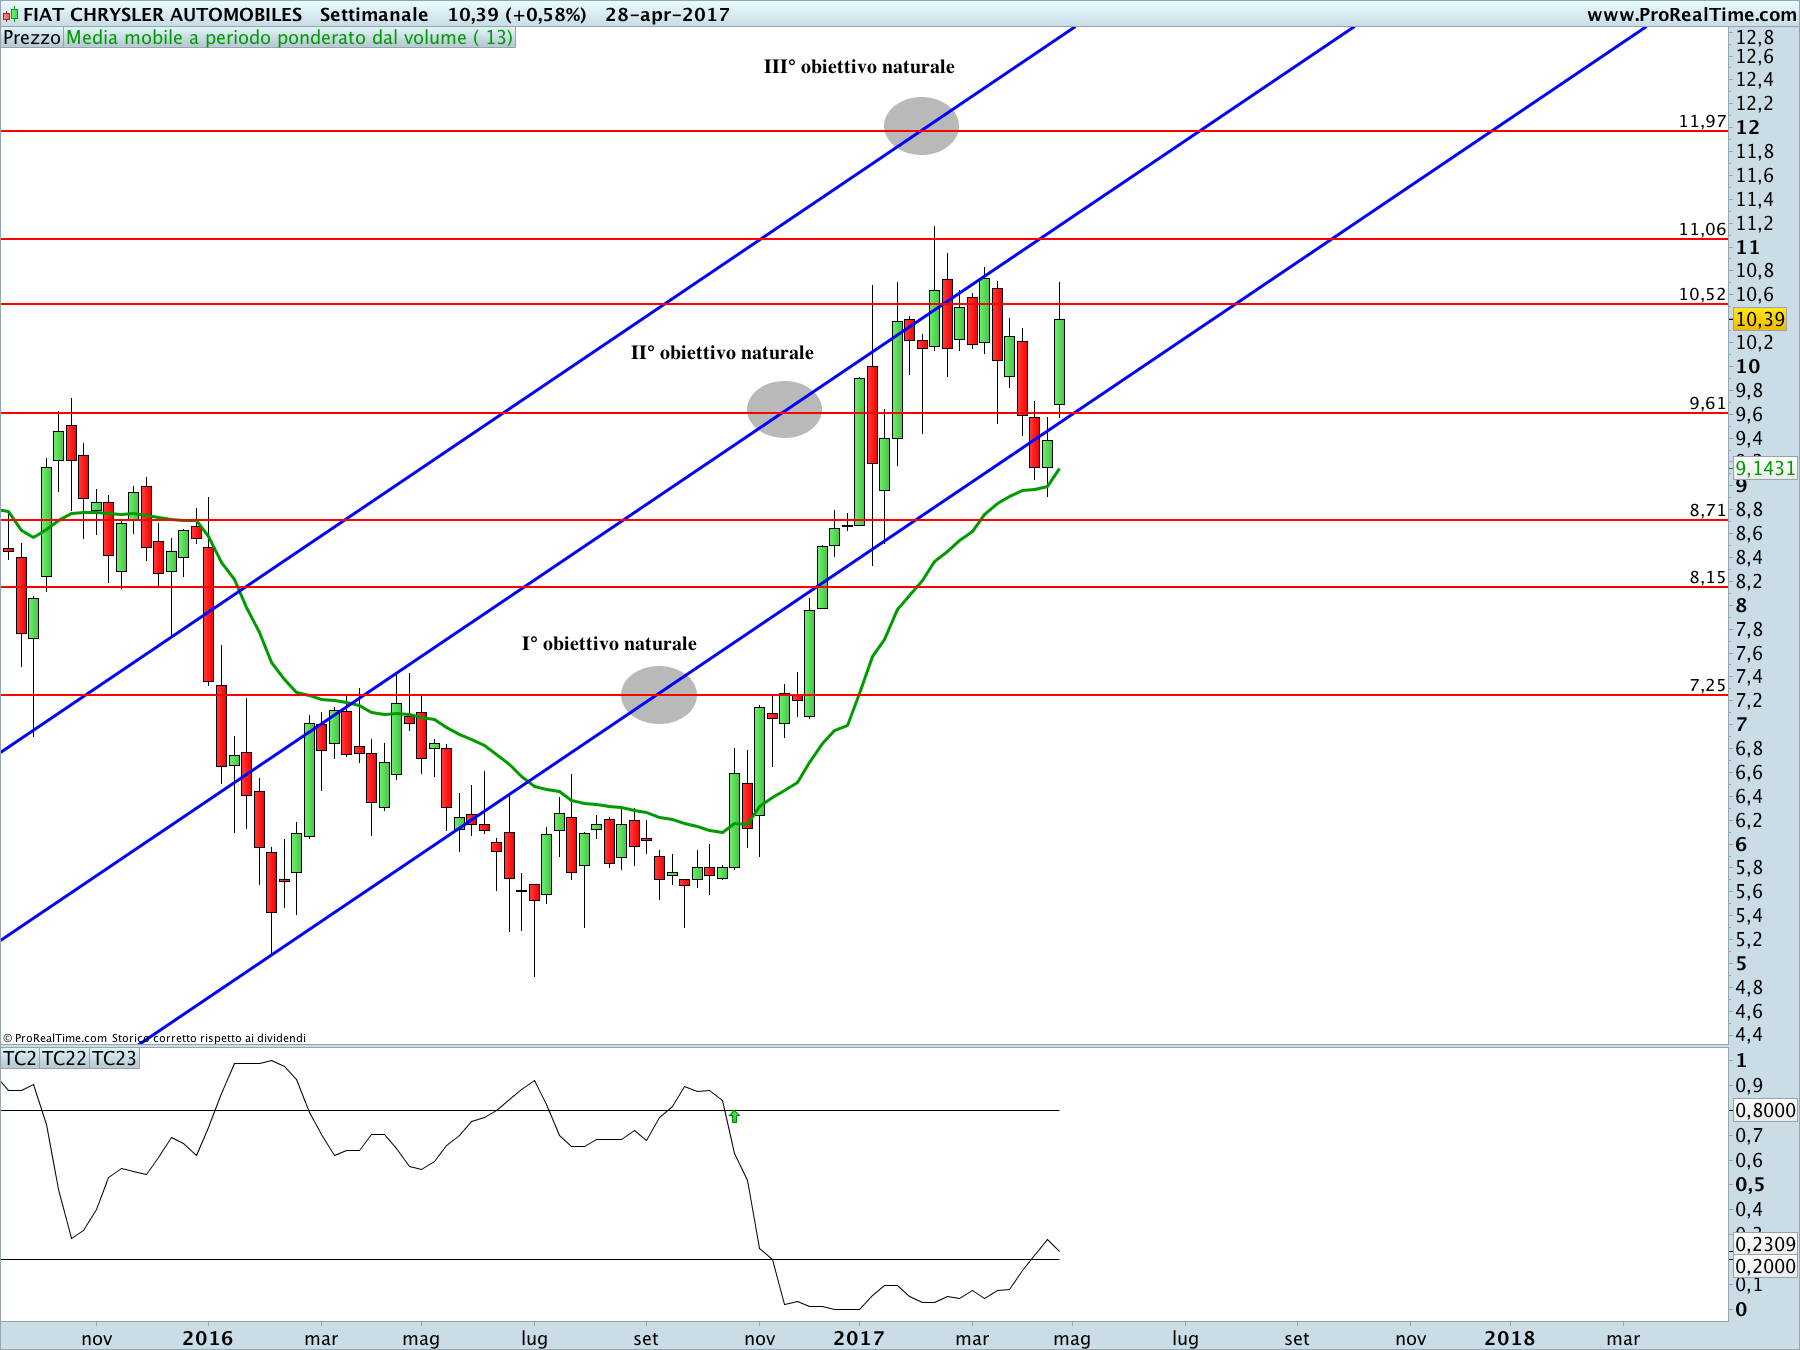Click the grey ellipse at I° obiettivo naturale
Screen dimensions: 1800x1350
(x=659, y=695)
